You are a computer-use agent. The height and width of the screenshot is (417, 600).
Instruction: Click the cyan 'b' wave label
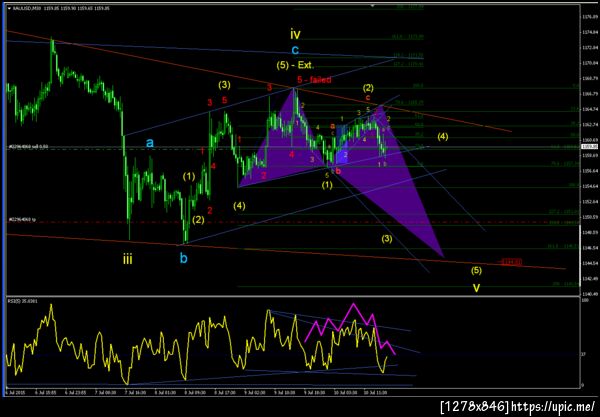pos(184,259)
